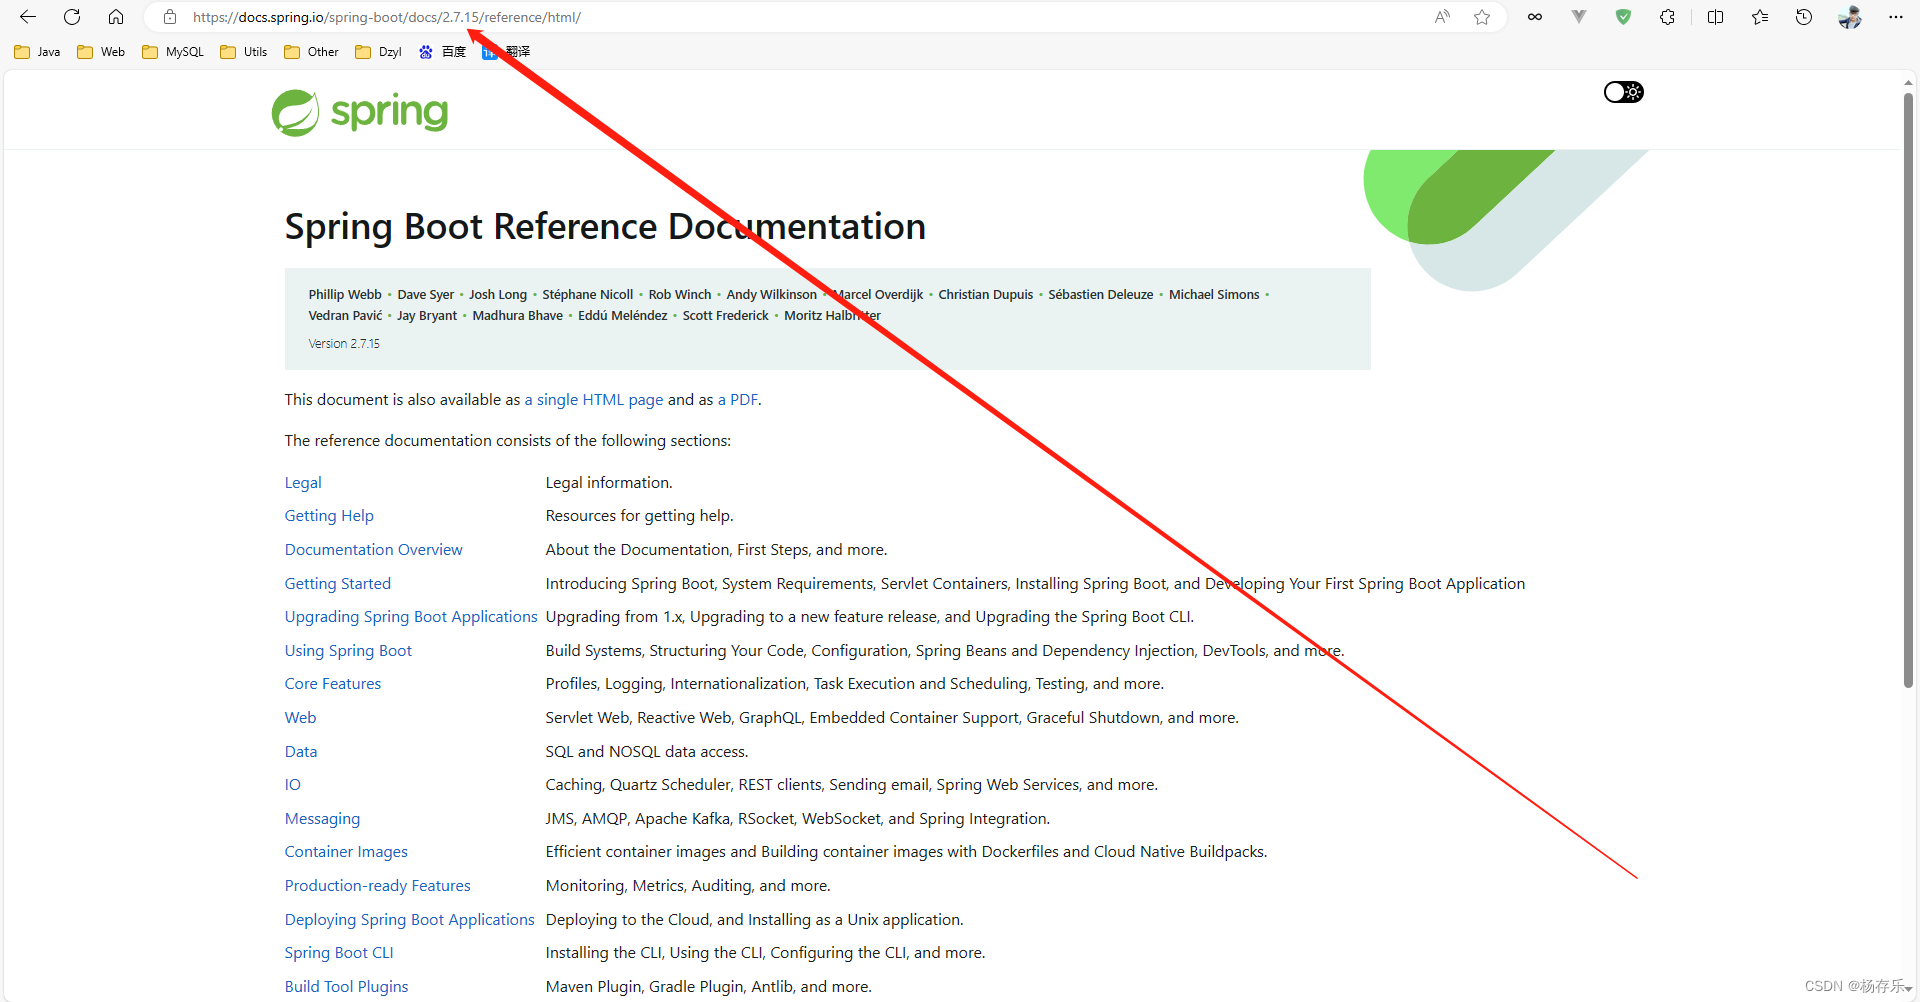Click the page vertical scrollbar thumb
This screenshot has width=1920, height=1002.
(x=1908, y=390)
